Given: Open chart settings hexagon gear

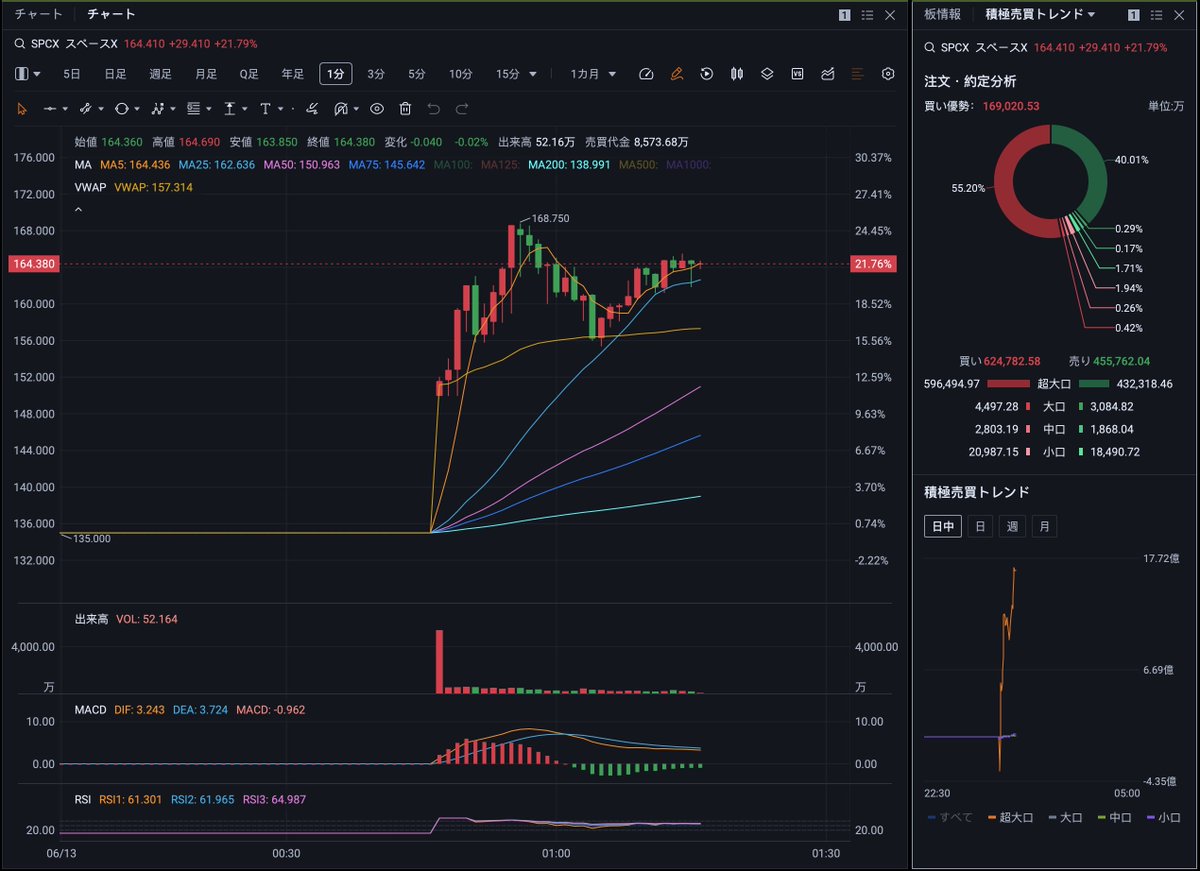Looking at the screenshot, I should [888, 74].
